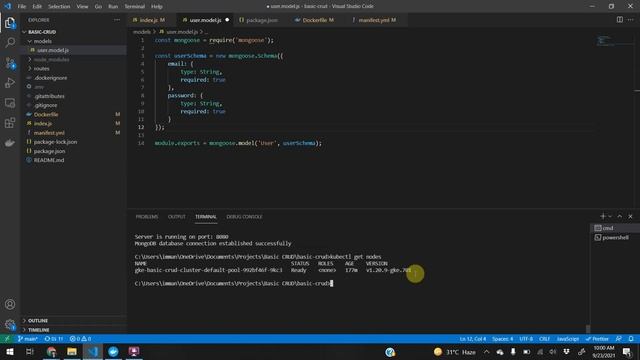Open the errors and warnings count in status bar
The height and width of the screenshot is (360, 640).
point(80,339)
